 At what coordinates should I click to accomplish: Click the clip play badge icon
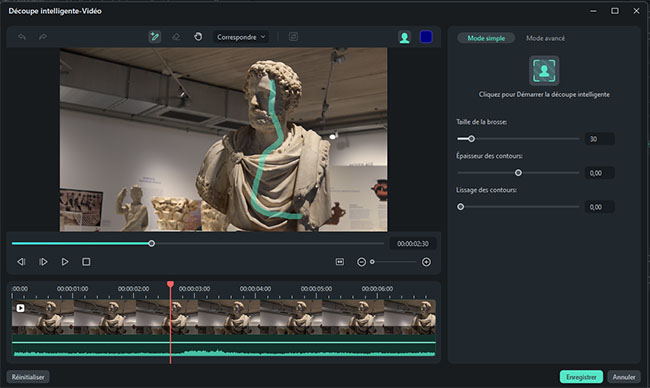20,308
